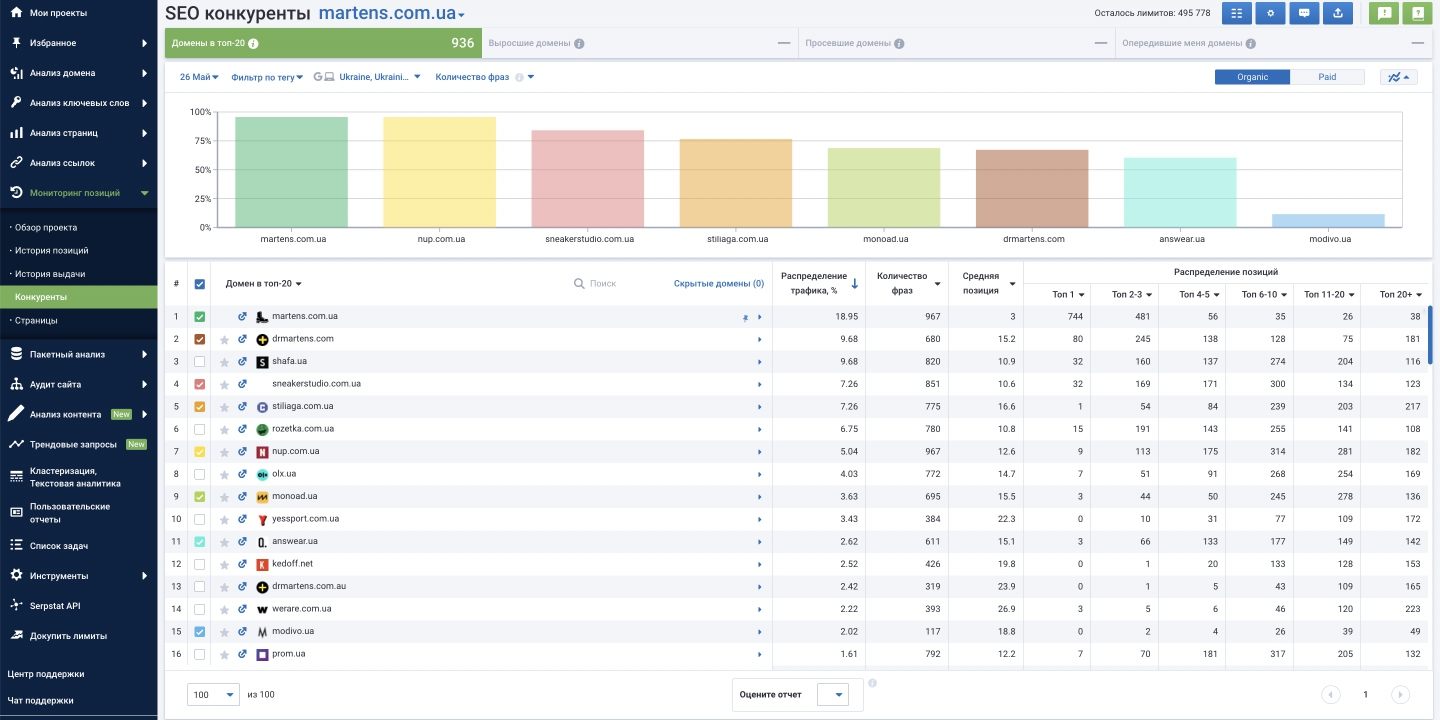Click the pin icon on martens.com.ua row

click(x=745, y=317)
